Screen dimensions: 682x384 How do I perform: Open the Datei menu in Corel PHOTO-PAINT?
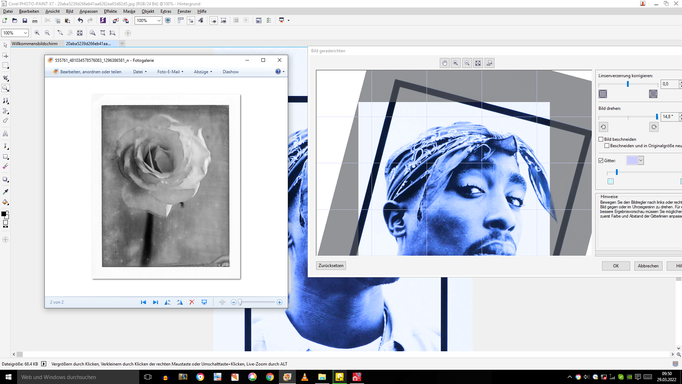(x=8, y=11)
